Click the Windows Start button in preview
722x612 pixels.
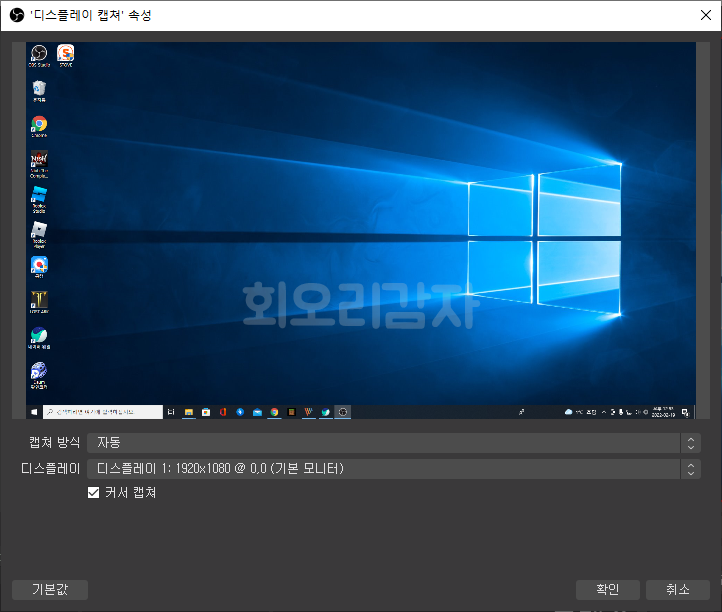(34, 412)
